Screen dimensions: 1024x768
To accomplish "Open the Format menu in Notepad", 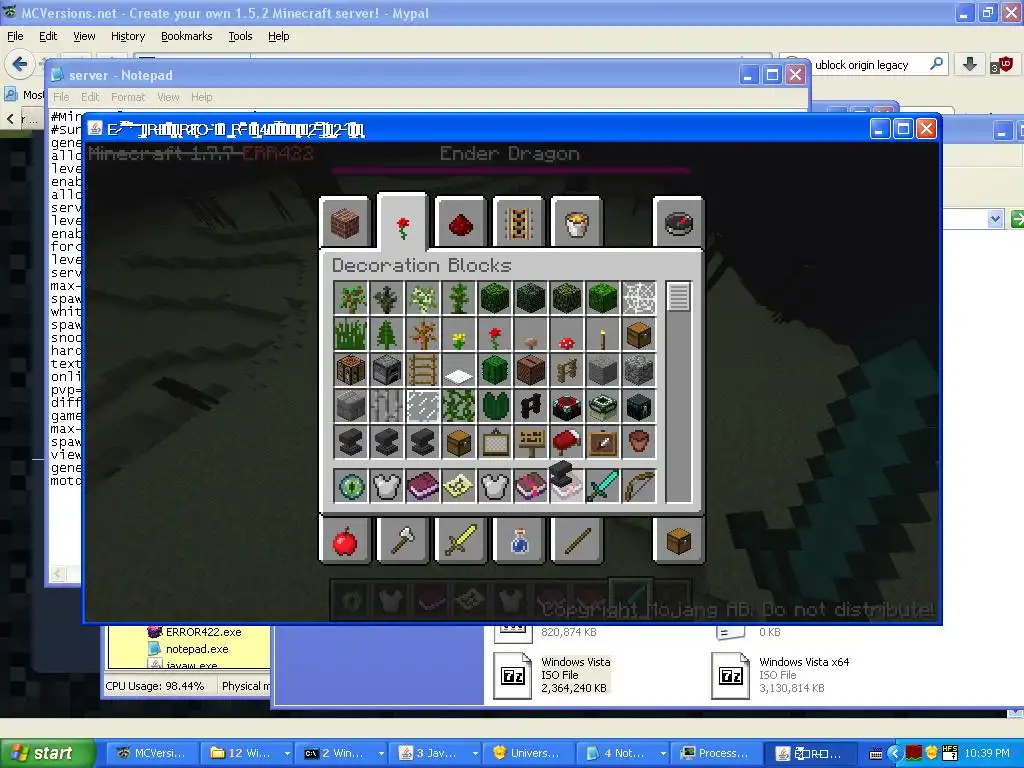I will (127, 97).
